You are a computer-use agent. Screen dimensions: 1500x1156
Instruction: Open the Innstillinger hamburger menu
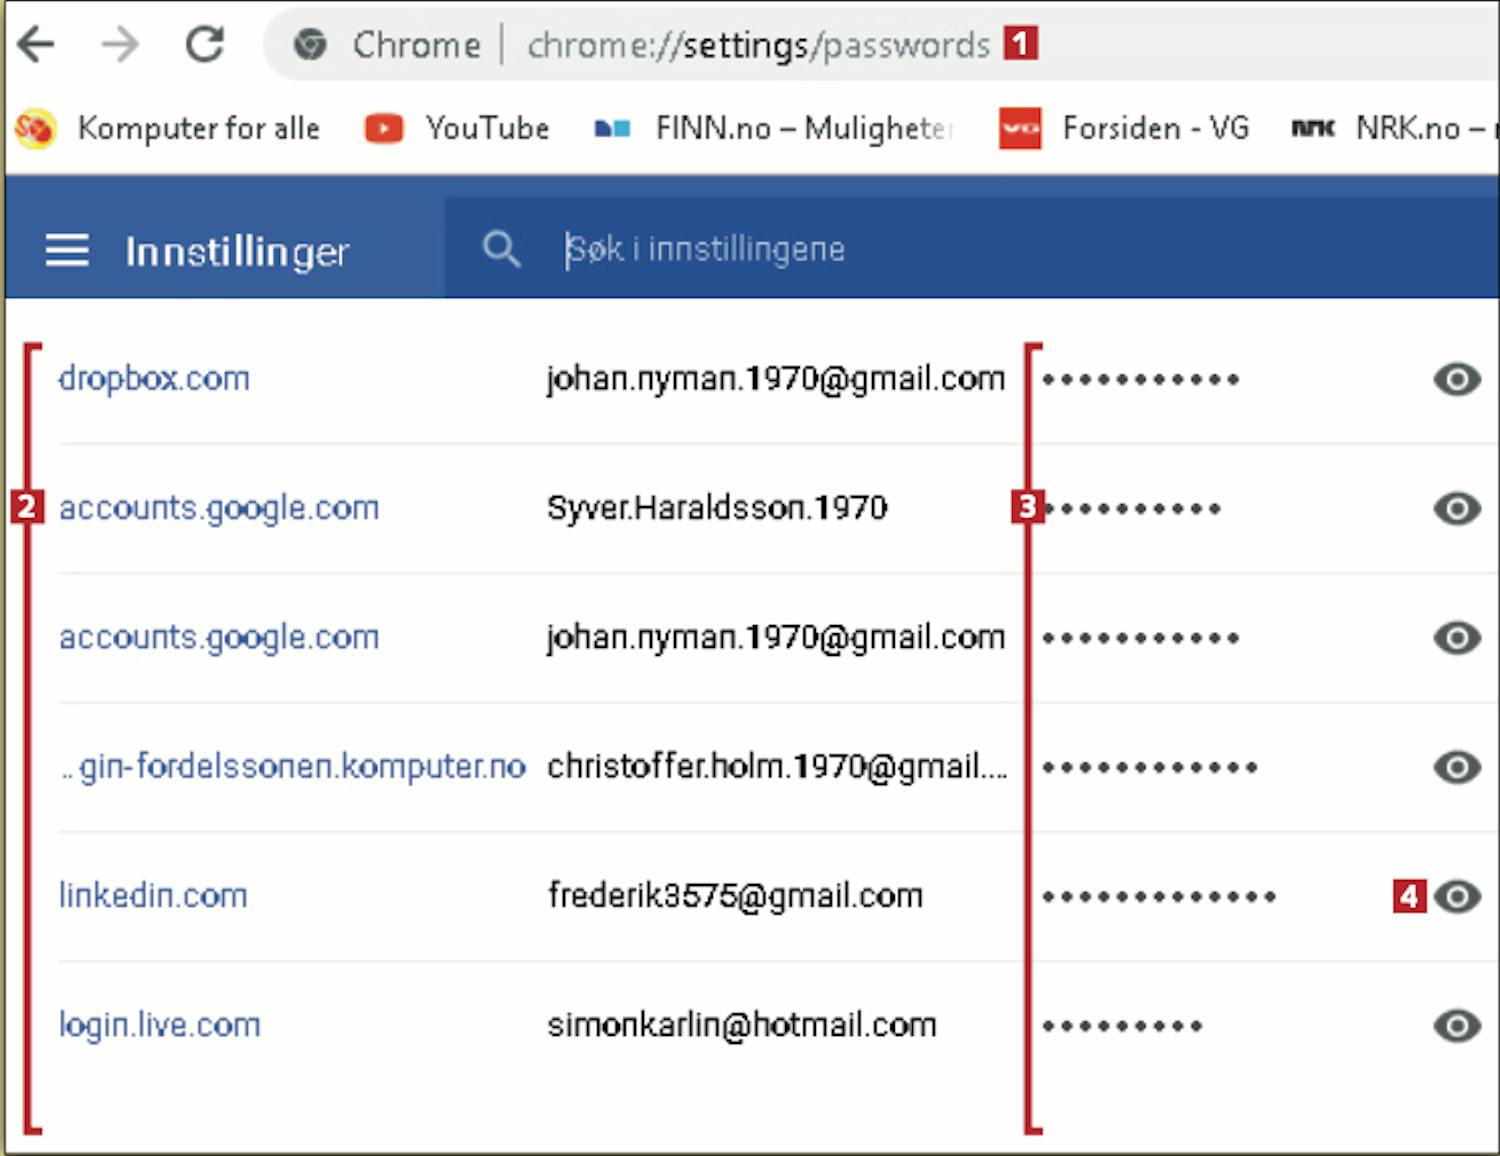click(x=67, y=250)
